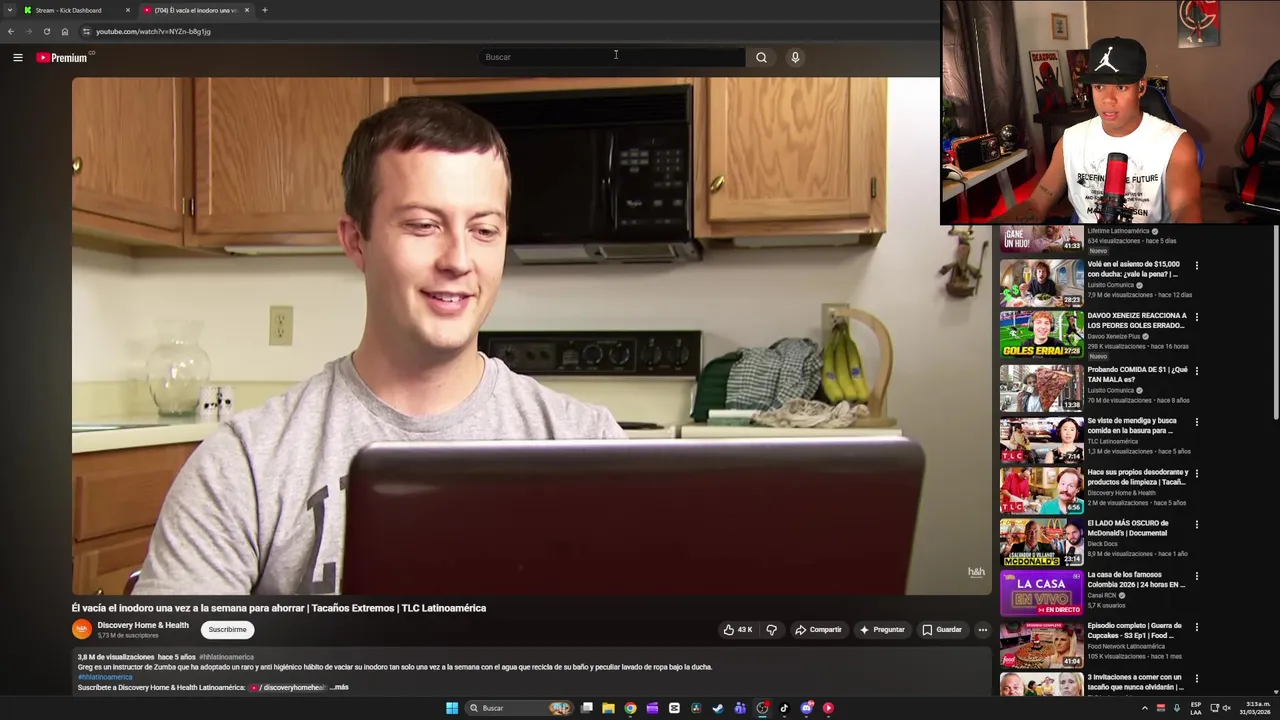Open Discovery Home & Health channel name link

click(143, 625)
